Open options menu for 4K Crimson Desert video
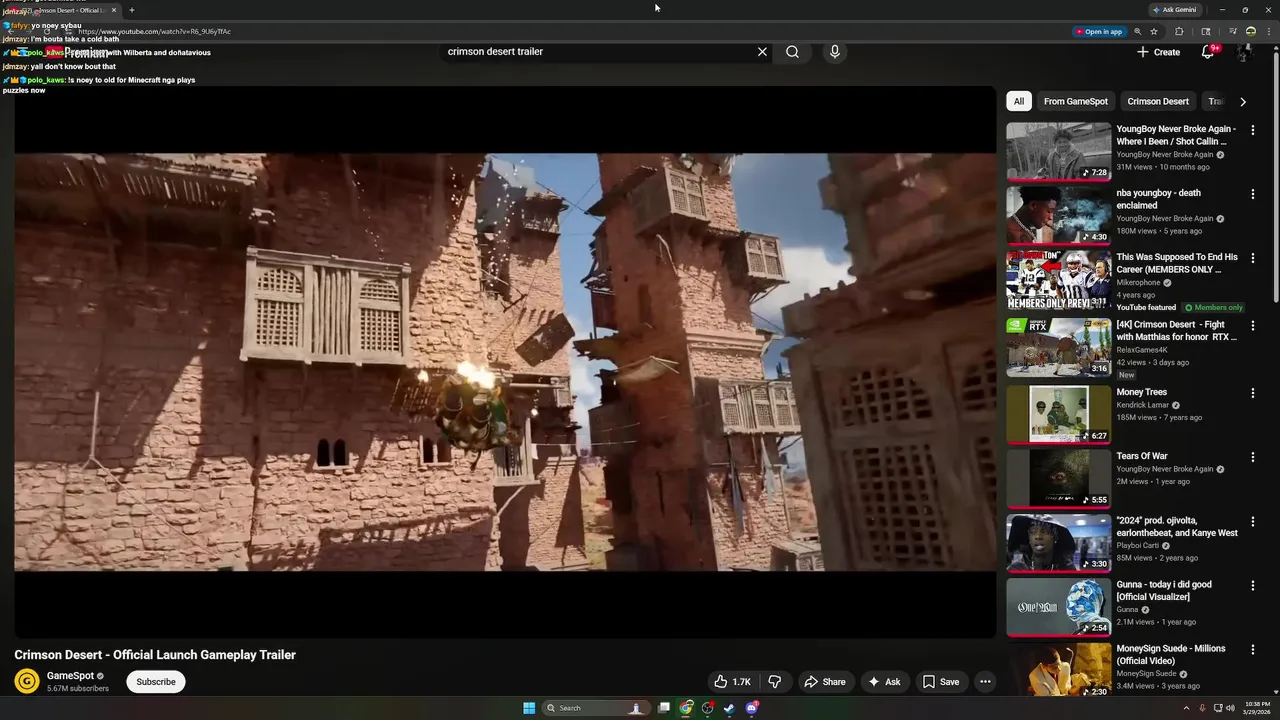 coord(1252,325)
